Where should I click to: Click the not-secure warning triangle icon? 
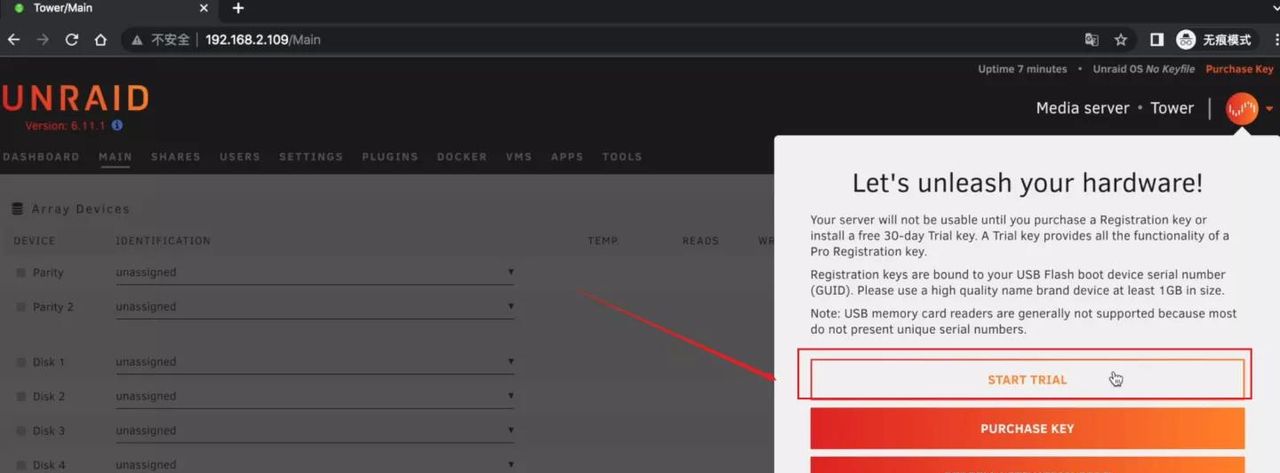point(138,40)
